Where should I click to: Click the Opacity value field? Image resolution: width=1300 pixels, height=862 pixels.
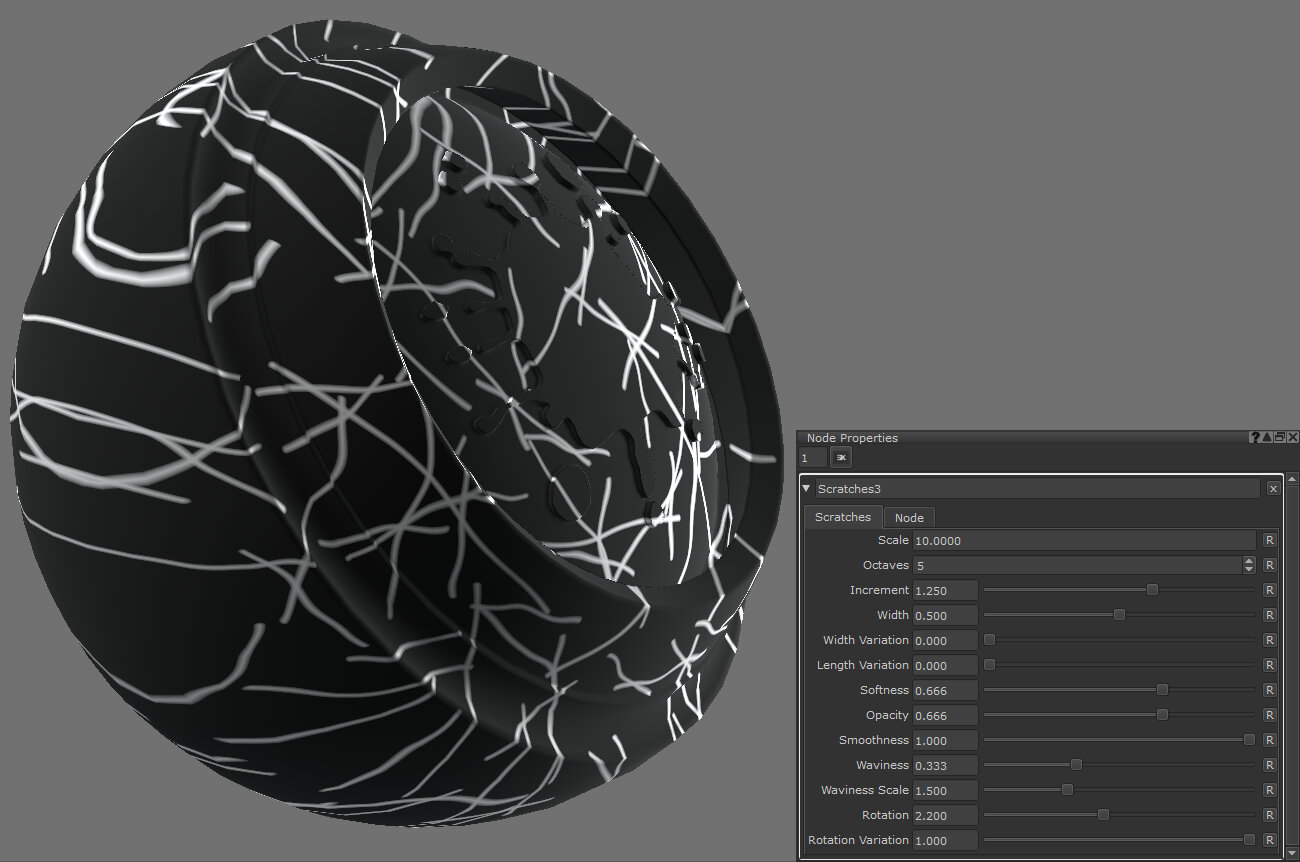click(x=944, y=715)
